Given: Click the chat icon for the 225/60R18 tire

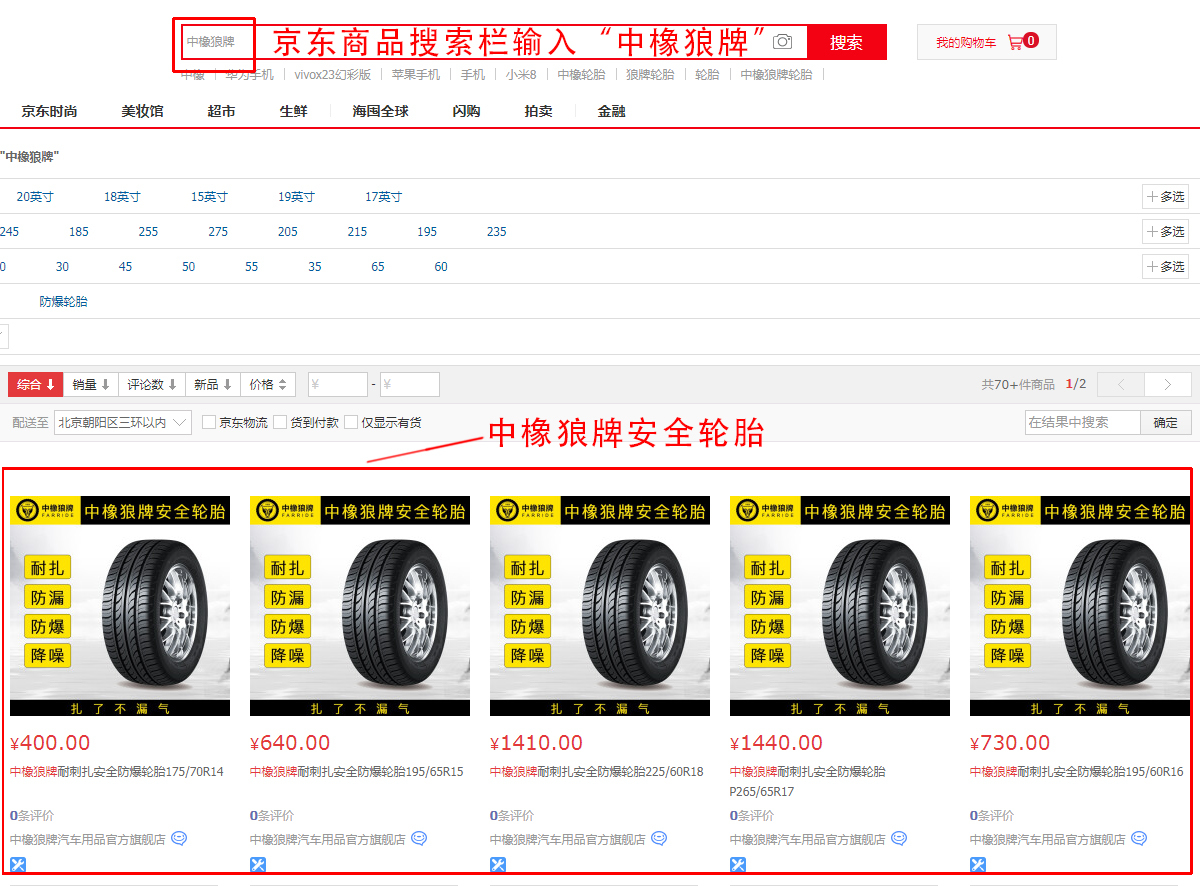Looking at the screenshot, I should pyautogui.click(x=659, y=839).
